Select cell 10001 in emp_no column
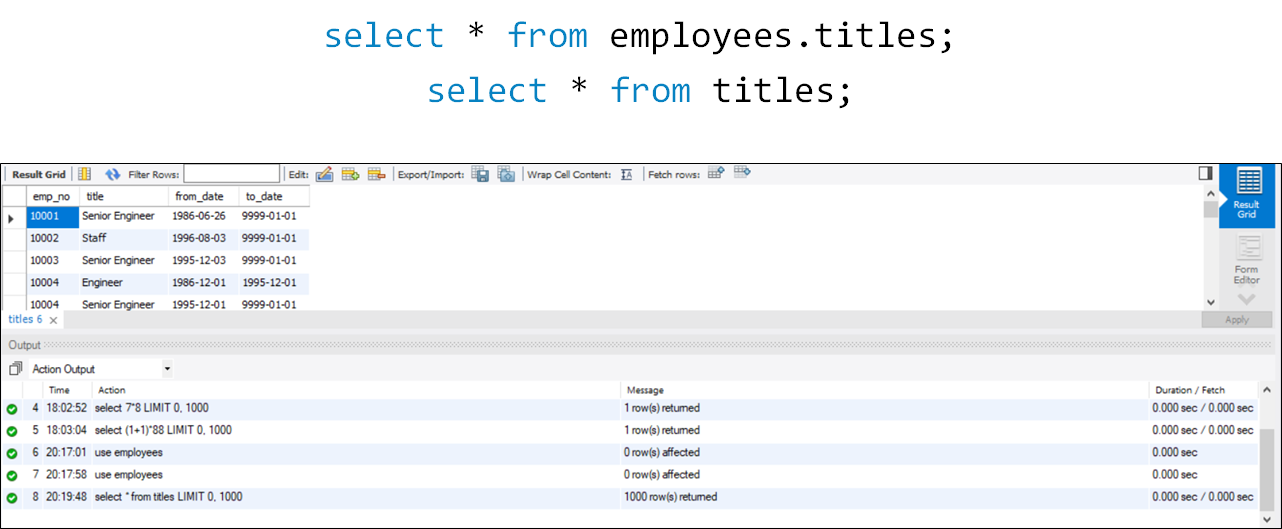The height and width of the screenshot is (529, 1282). coord(52,216)
